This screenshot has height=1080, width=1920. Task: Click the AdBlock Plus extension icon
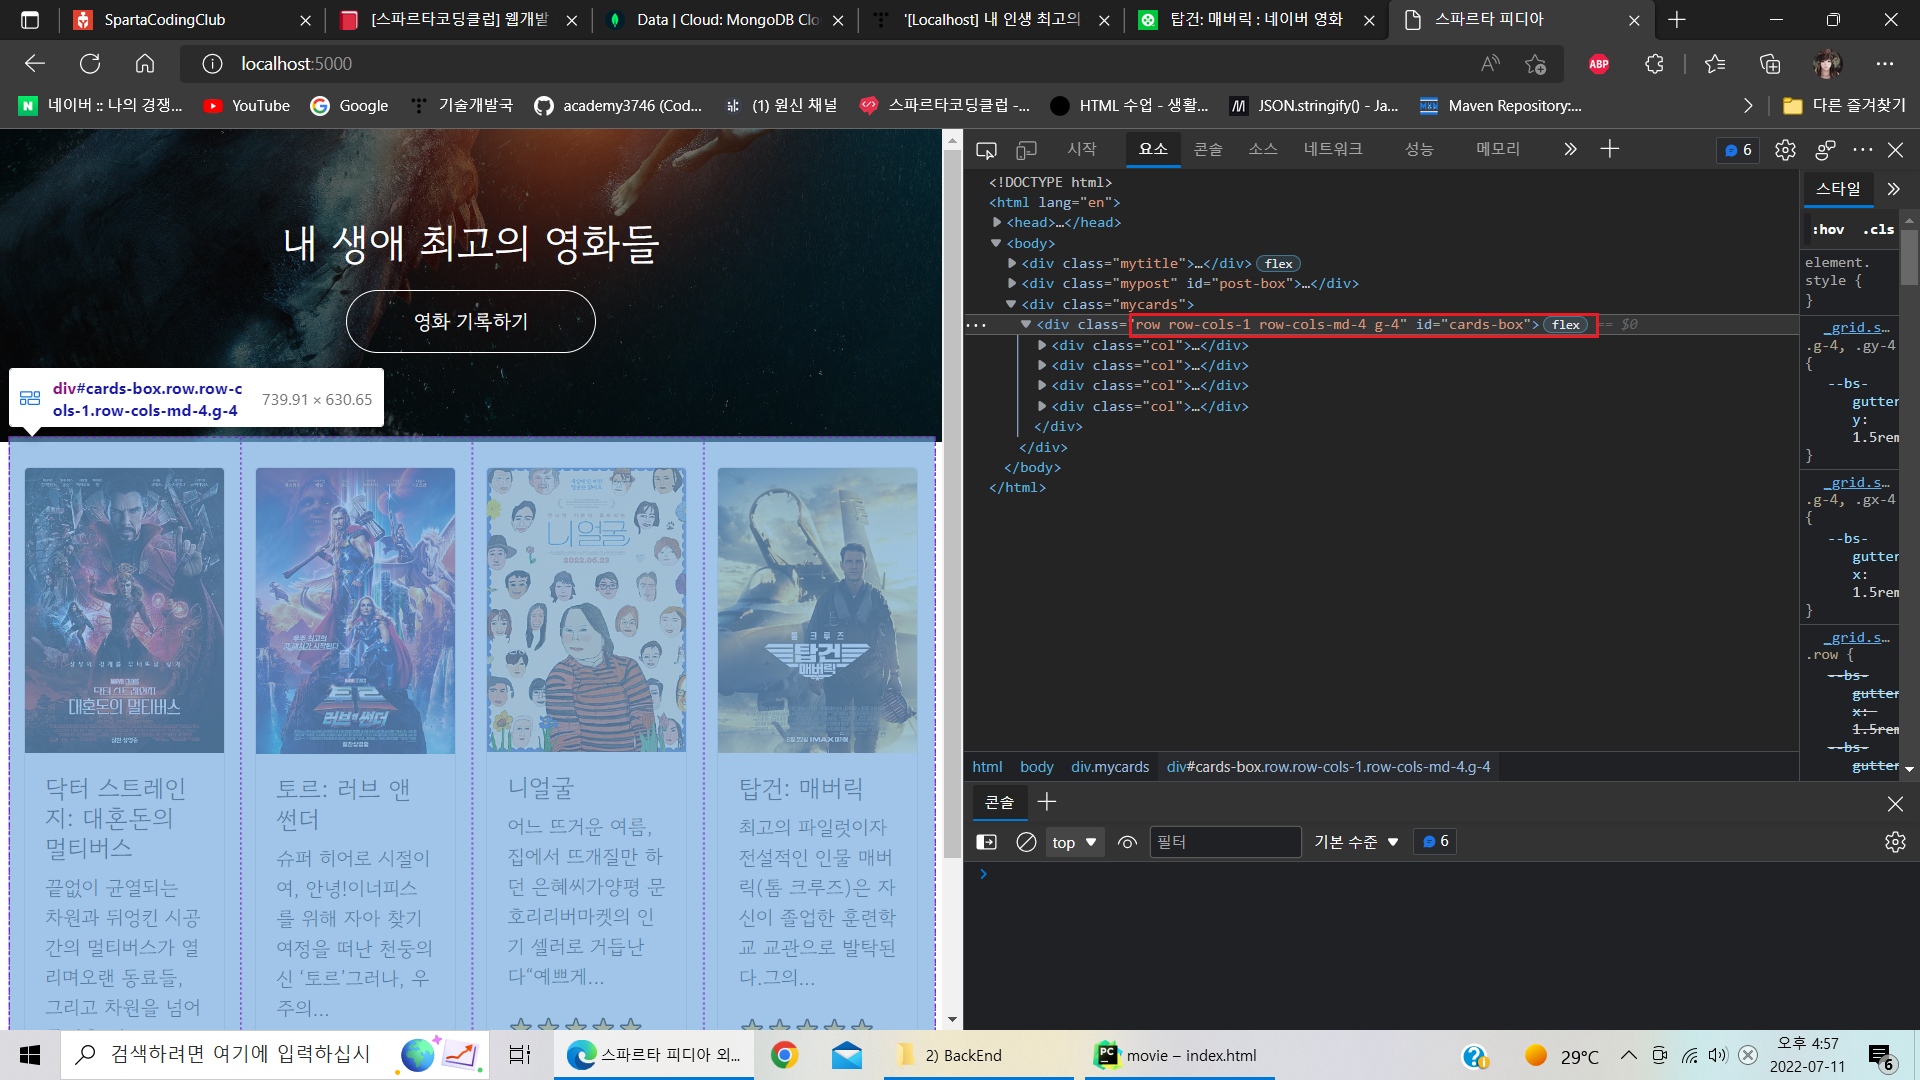1599,64
